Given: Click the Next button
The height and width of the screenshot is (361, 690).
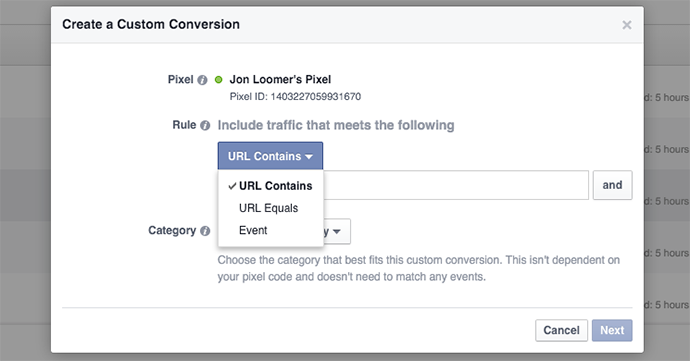Looking at the screenshot, I should point(612,330).
